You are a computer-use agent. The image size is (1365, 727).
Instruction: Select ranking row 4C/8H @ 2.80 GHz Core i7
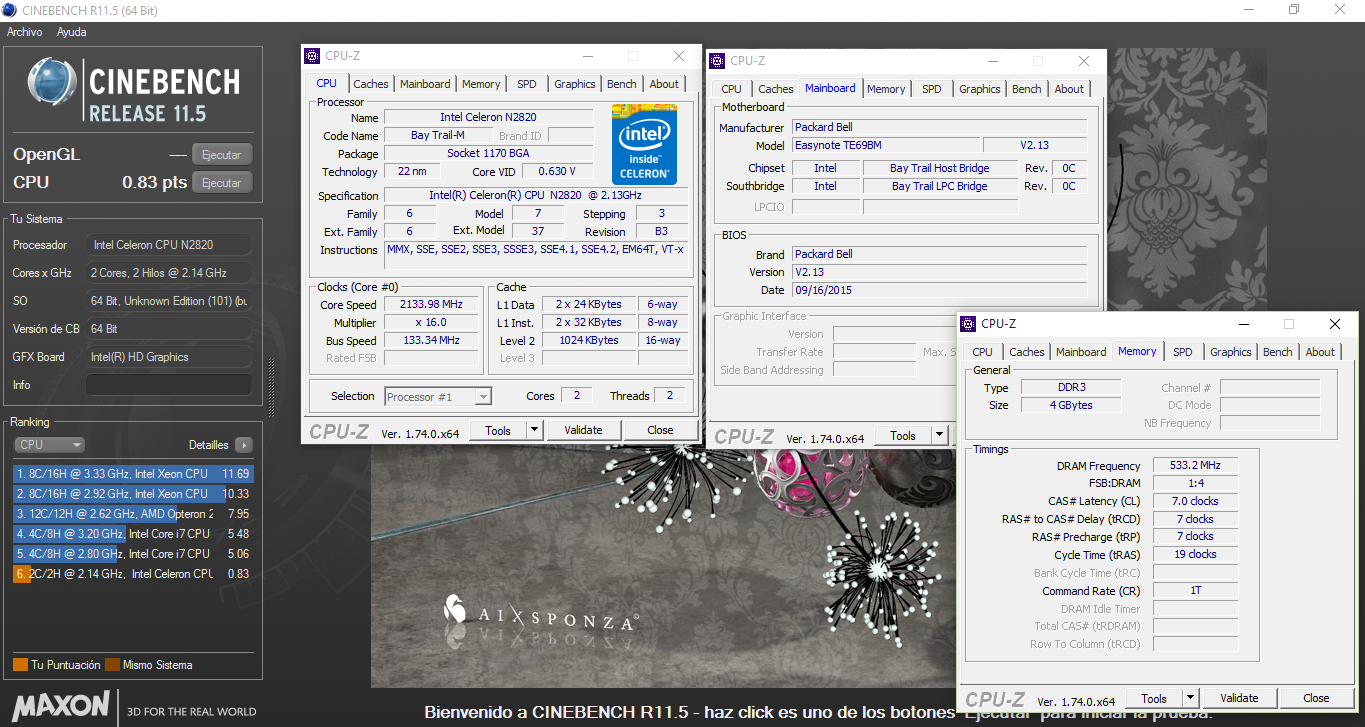point(133,554)
